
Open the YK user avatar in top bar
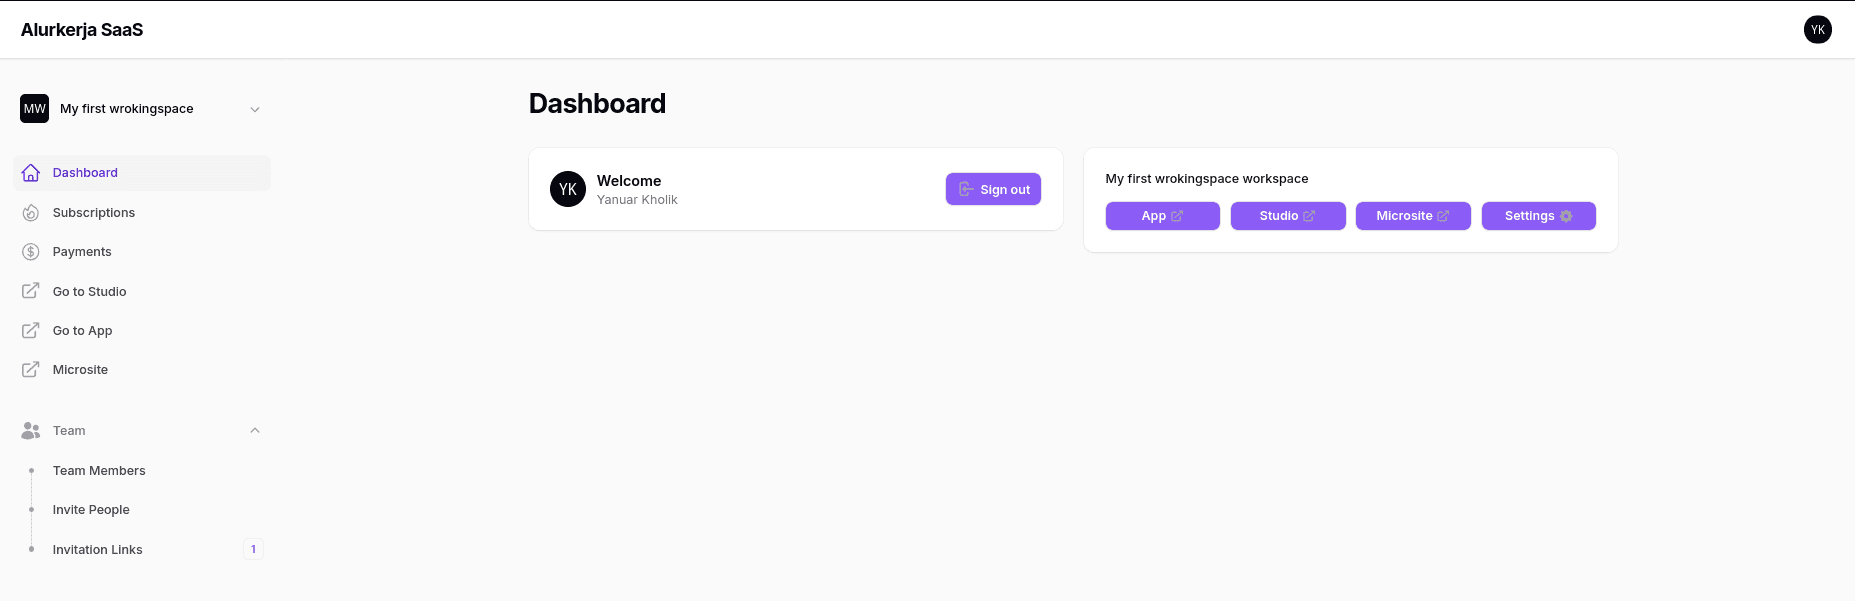(1817, 29)
